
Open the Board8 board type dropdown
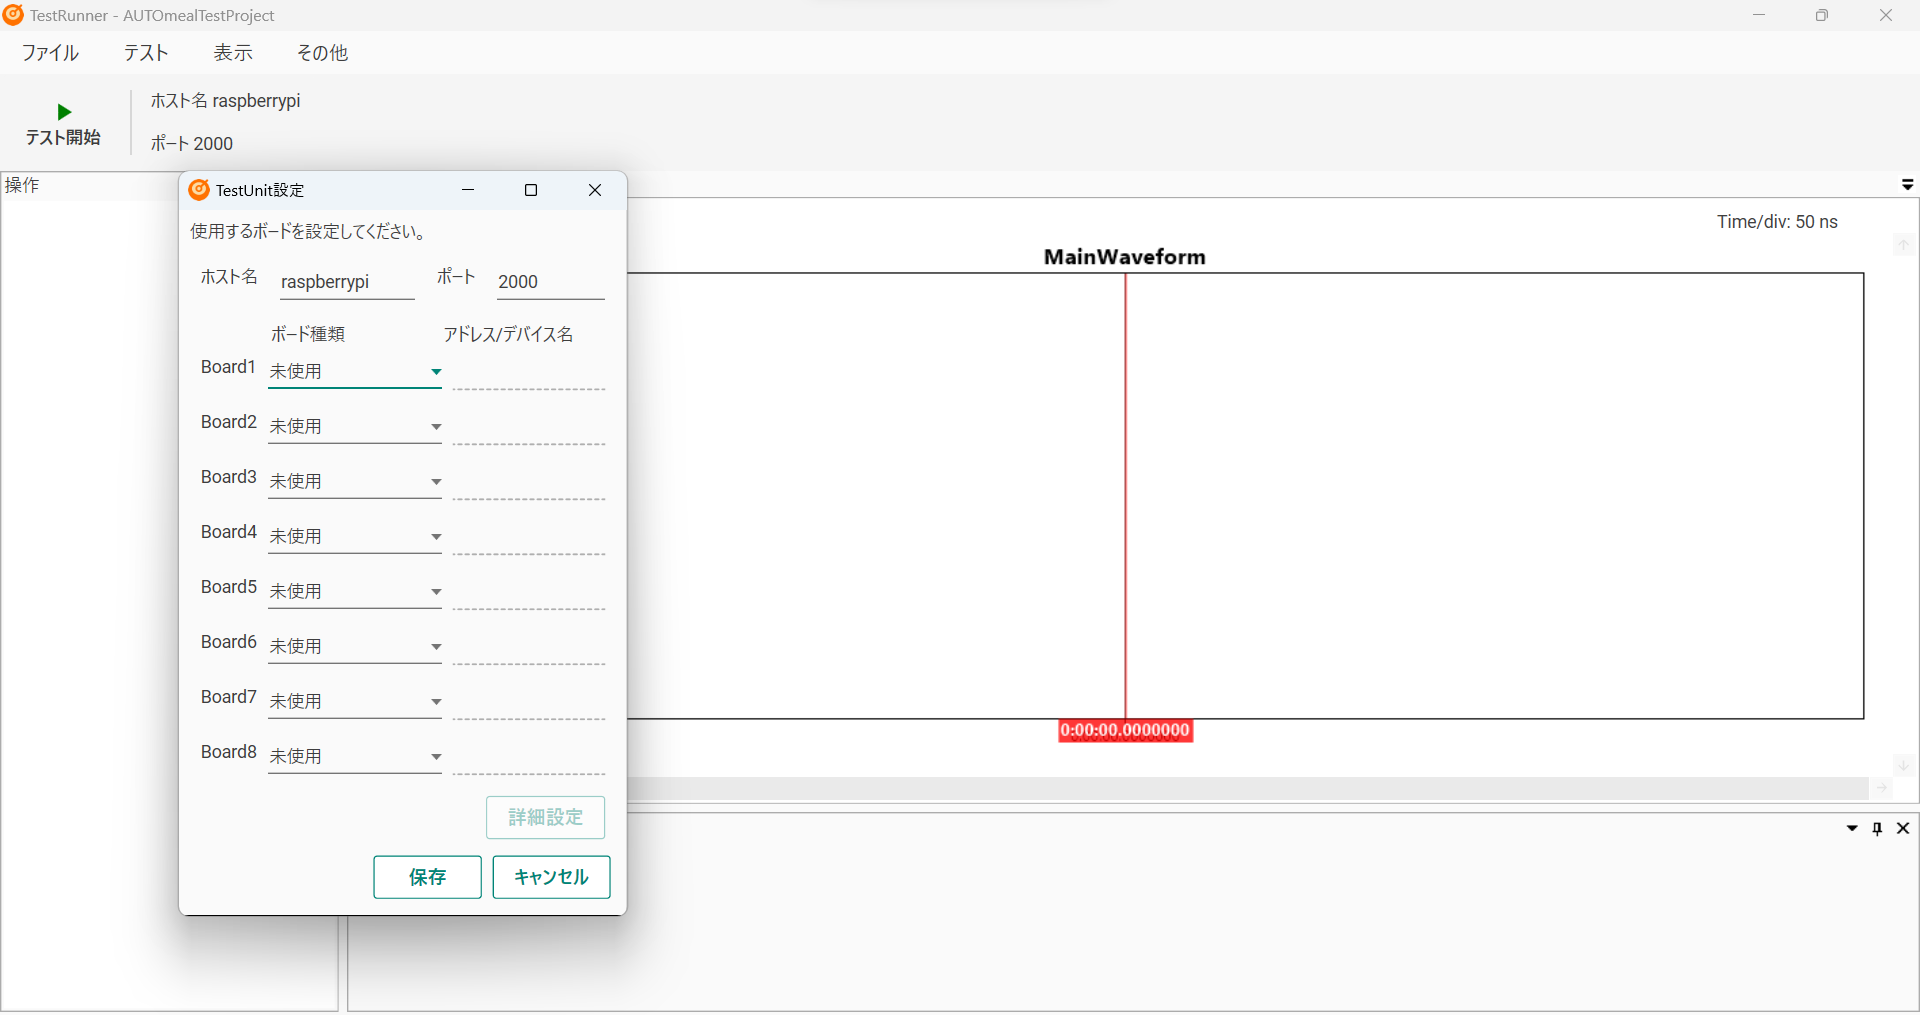(x=436, y=757)
